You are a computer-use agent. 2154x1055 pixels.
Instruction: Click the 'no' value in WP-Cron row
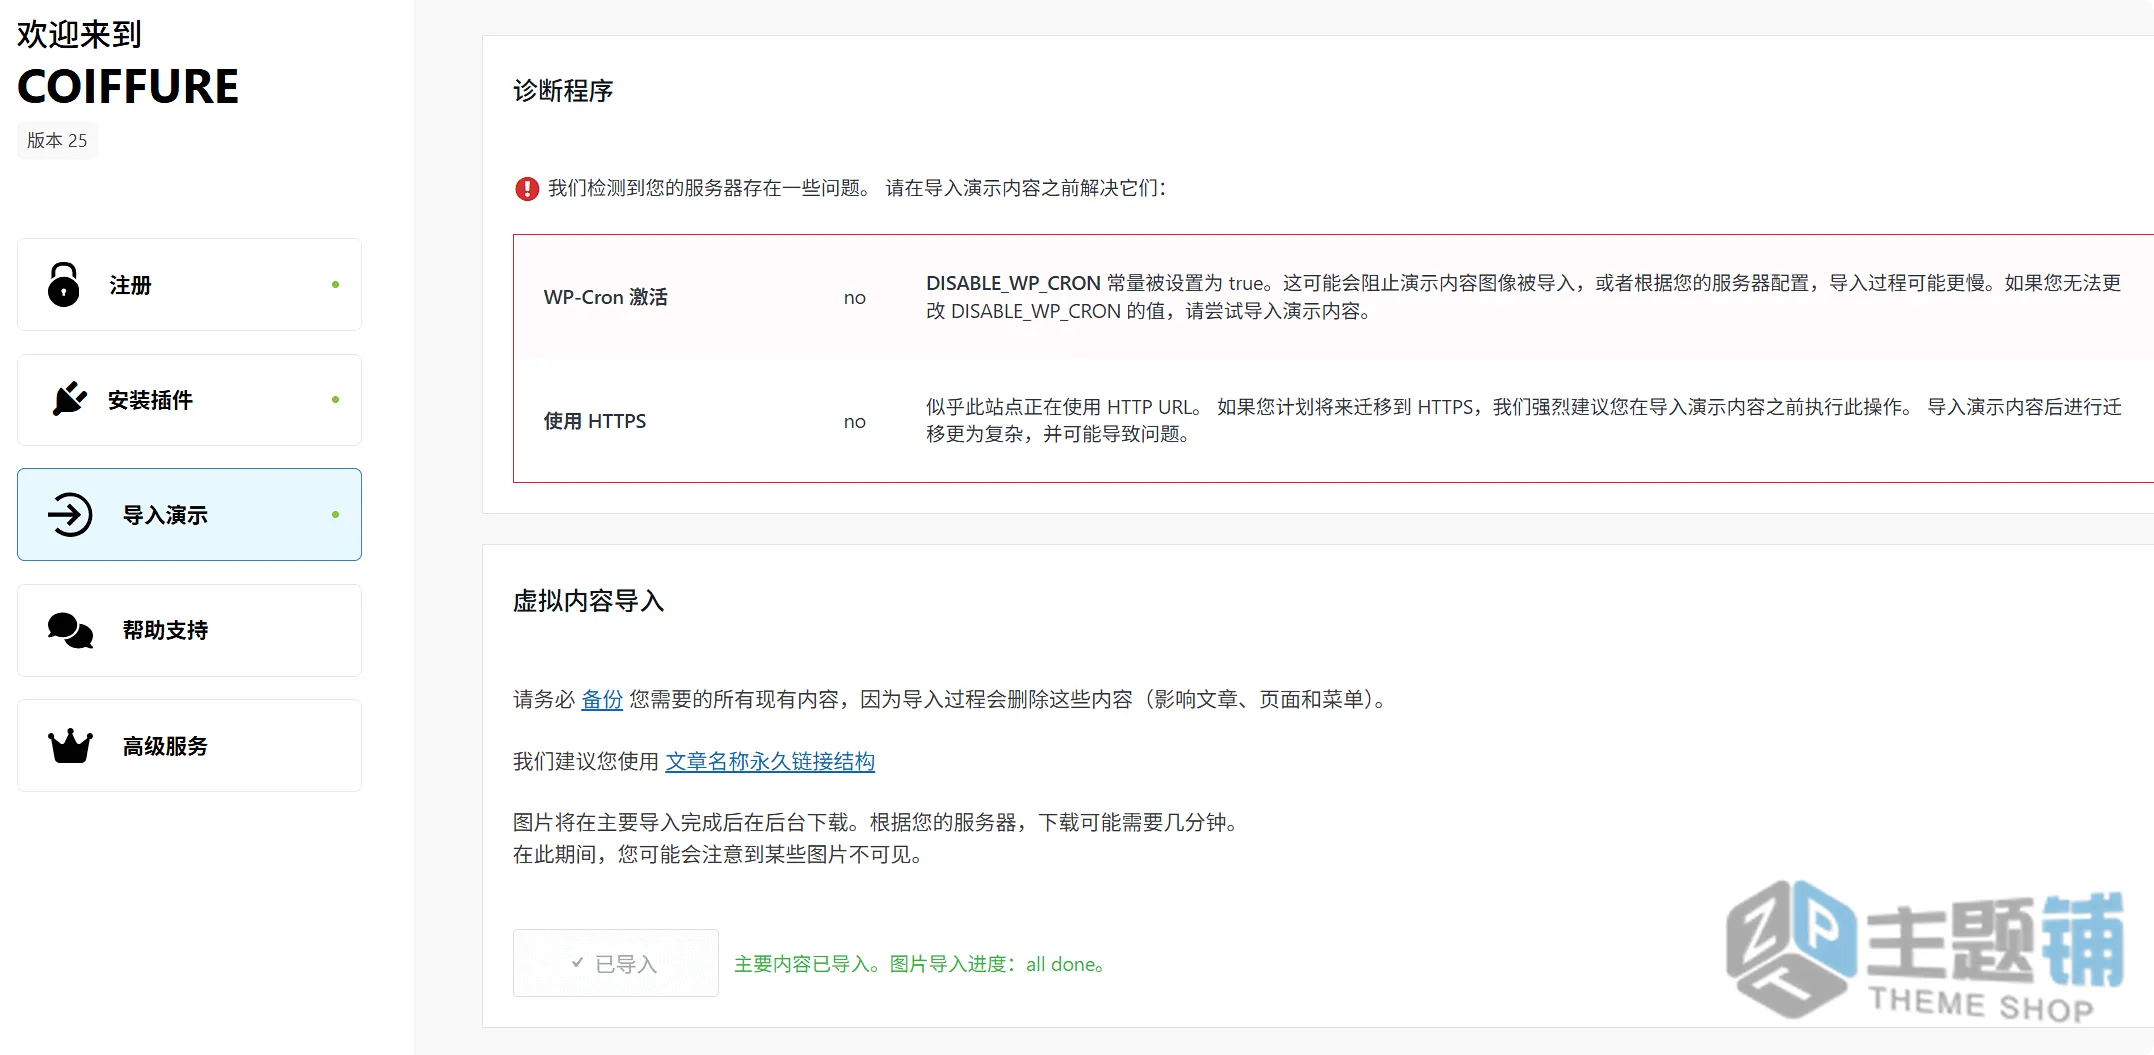coord(855,298)
